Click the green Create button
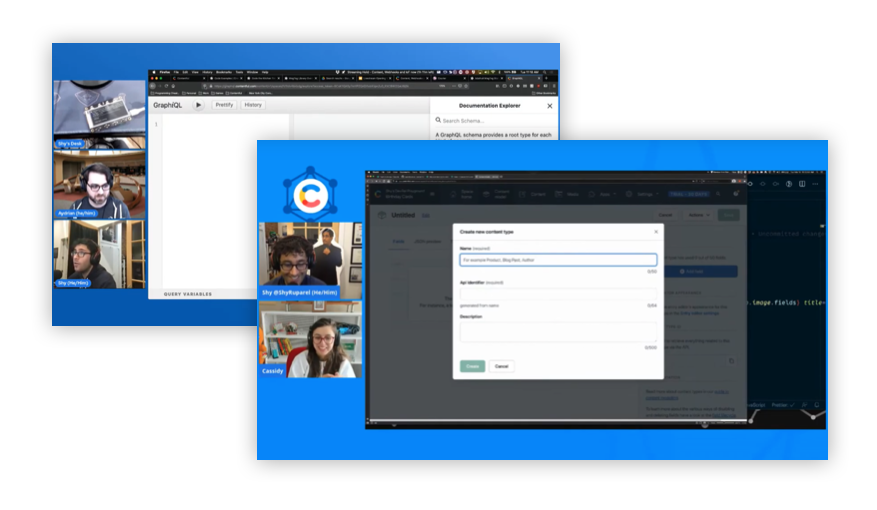 [x=473, y=366]
